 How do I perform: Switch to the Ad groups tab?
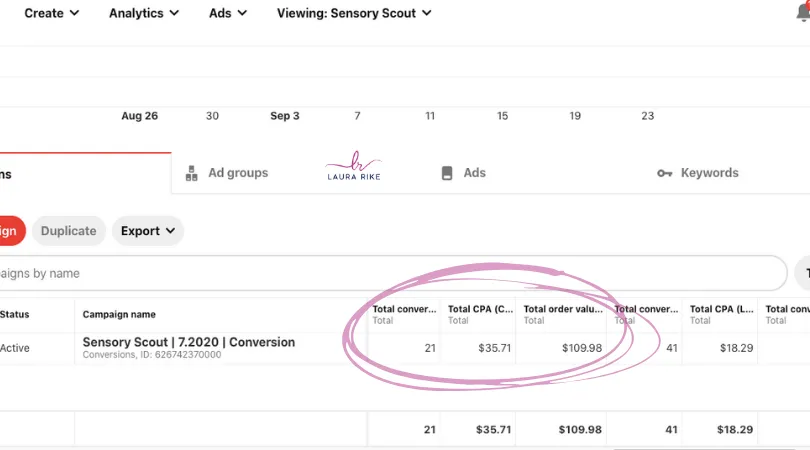pyautogui.click(x=238, y=173)
